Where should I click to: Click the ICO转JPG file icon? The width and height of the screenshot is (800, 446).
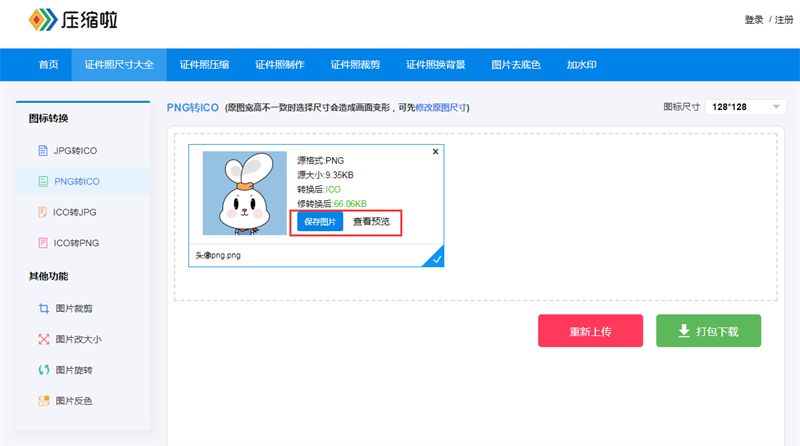click(43, 212)
